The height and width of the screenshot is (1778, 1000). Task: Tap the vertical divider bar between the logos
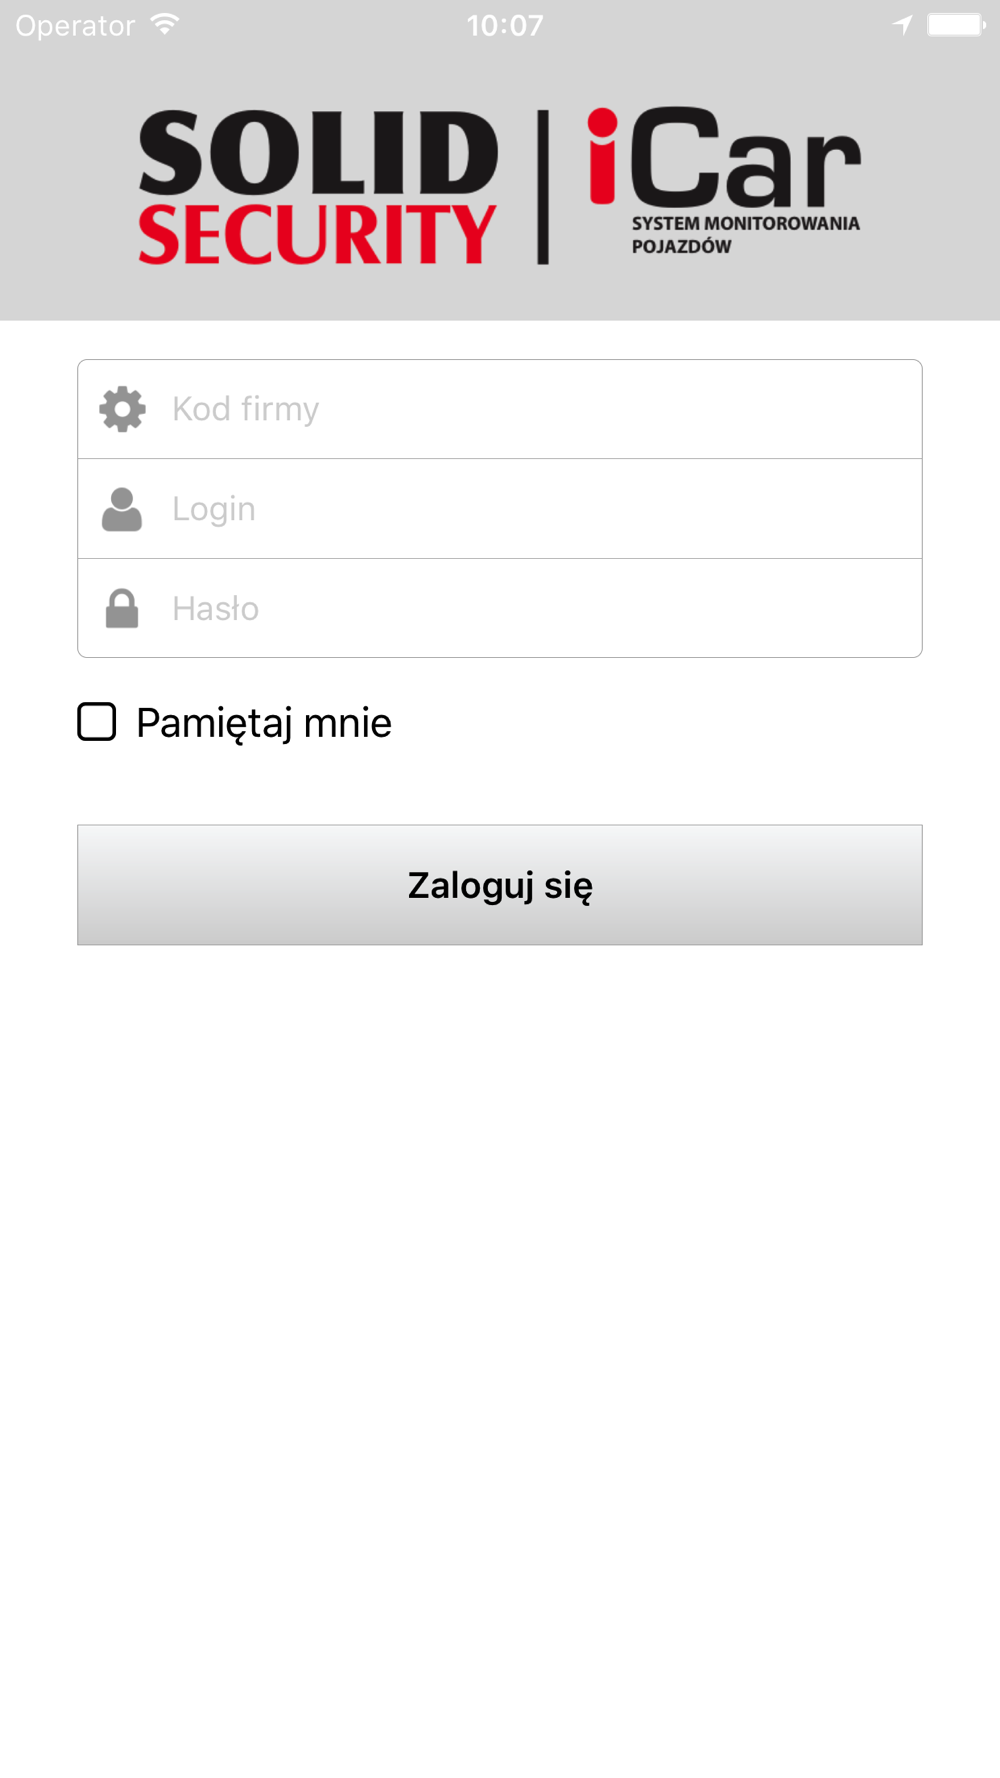pyautogui.click(x=543, y=187)
